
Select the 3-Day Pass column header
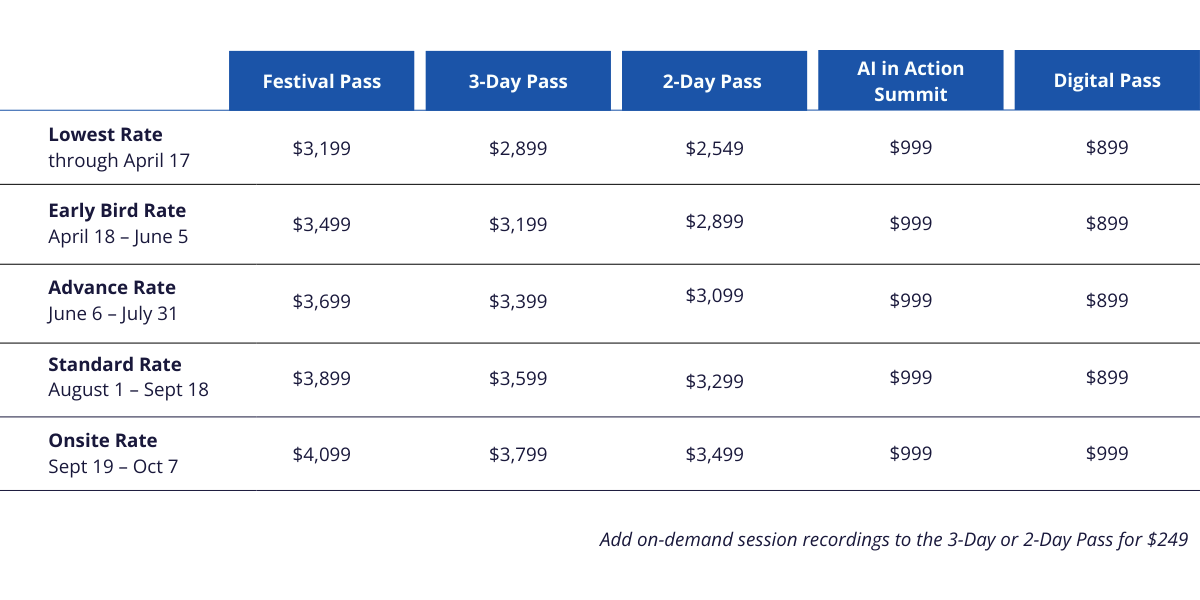[x=518, y=81]
